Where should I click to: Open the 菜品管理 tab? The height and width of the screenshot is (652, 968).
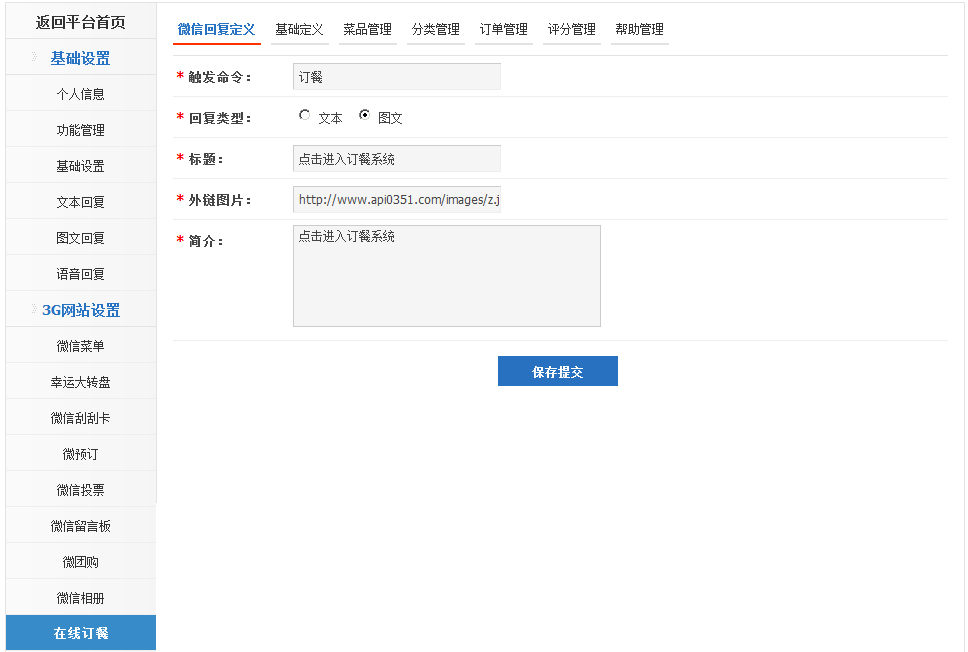(367, 30)
